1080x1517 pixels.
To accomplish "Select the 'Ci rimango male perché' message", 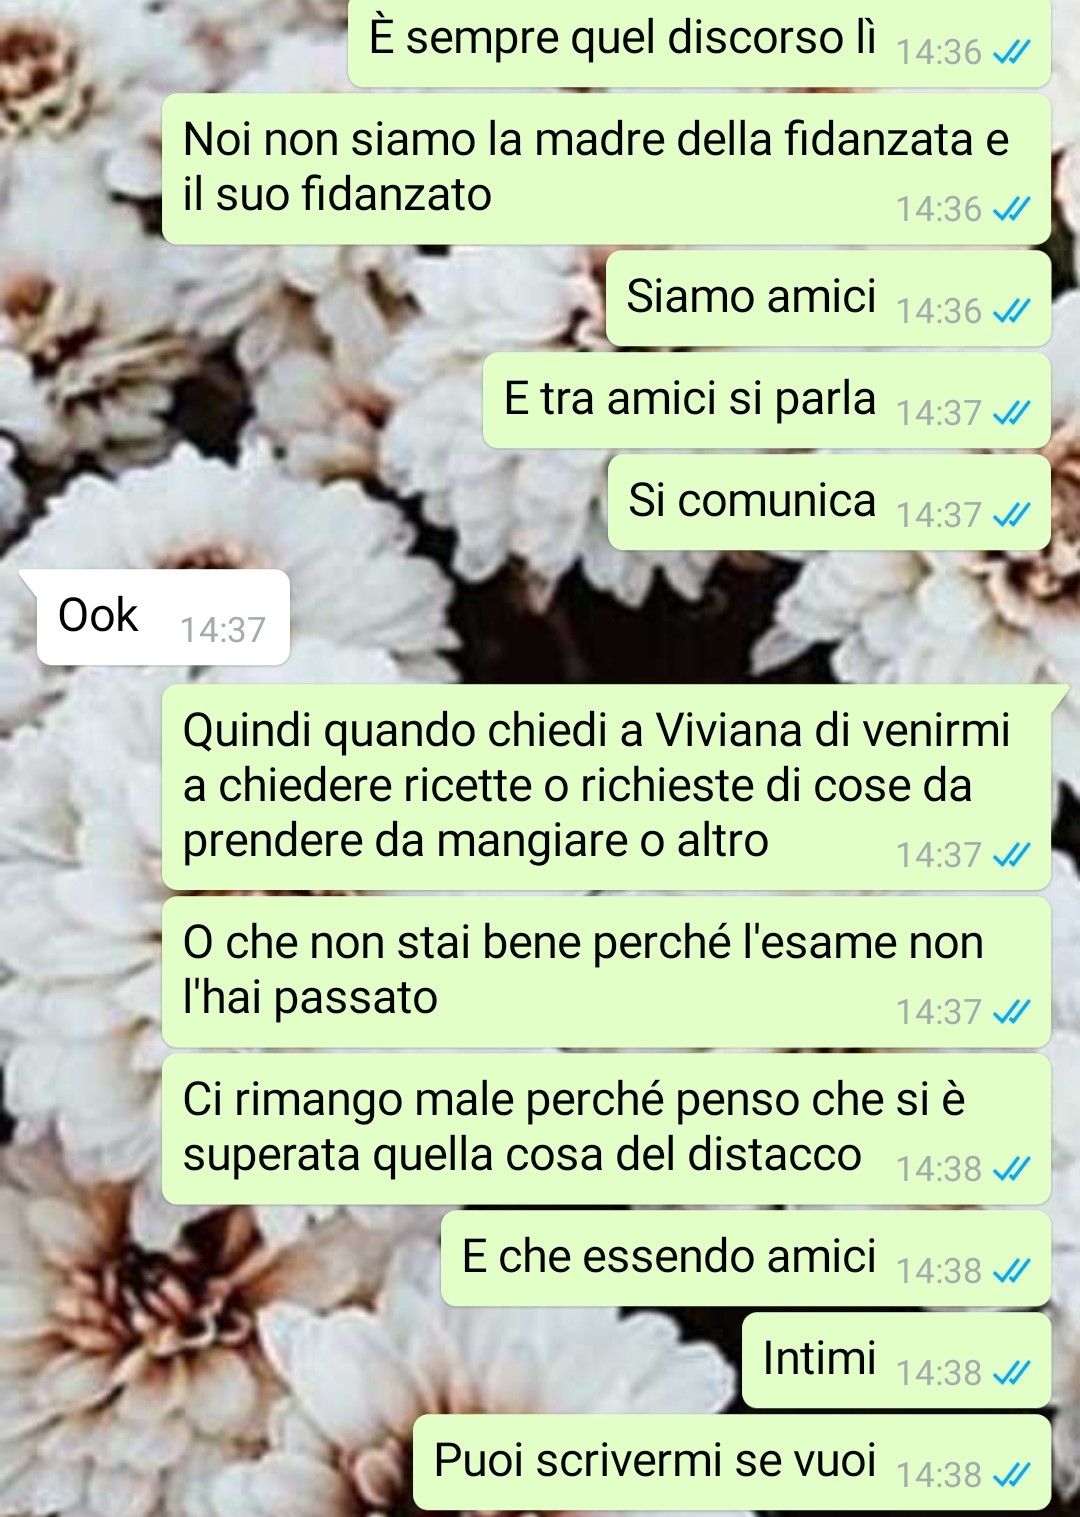I will (x=606, y=1129).
